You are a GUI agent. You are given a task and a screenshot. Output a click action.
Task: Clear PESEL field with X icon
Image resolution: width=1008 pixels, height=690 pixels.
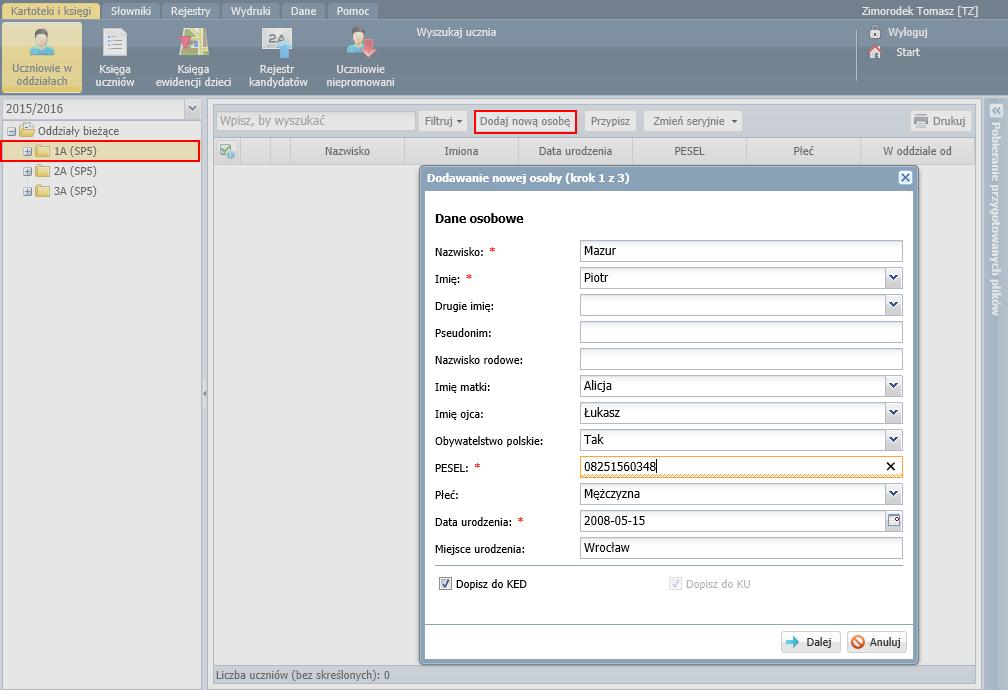coord(890,466)
